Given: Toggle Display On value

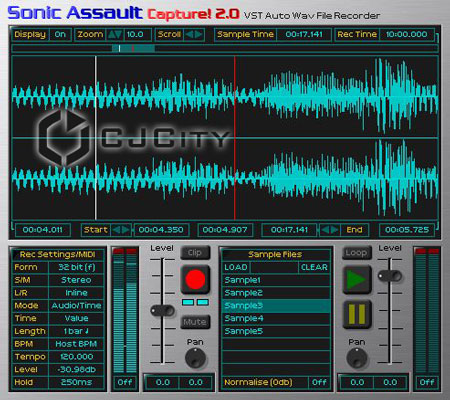Looking at the screenshot, I should pos(60,34).
